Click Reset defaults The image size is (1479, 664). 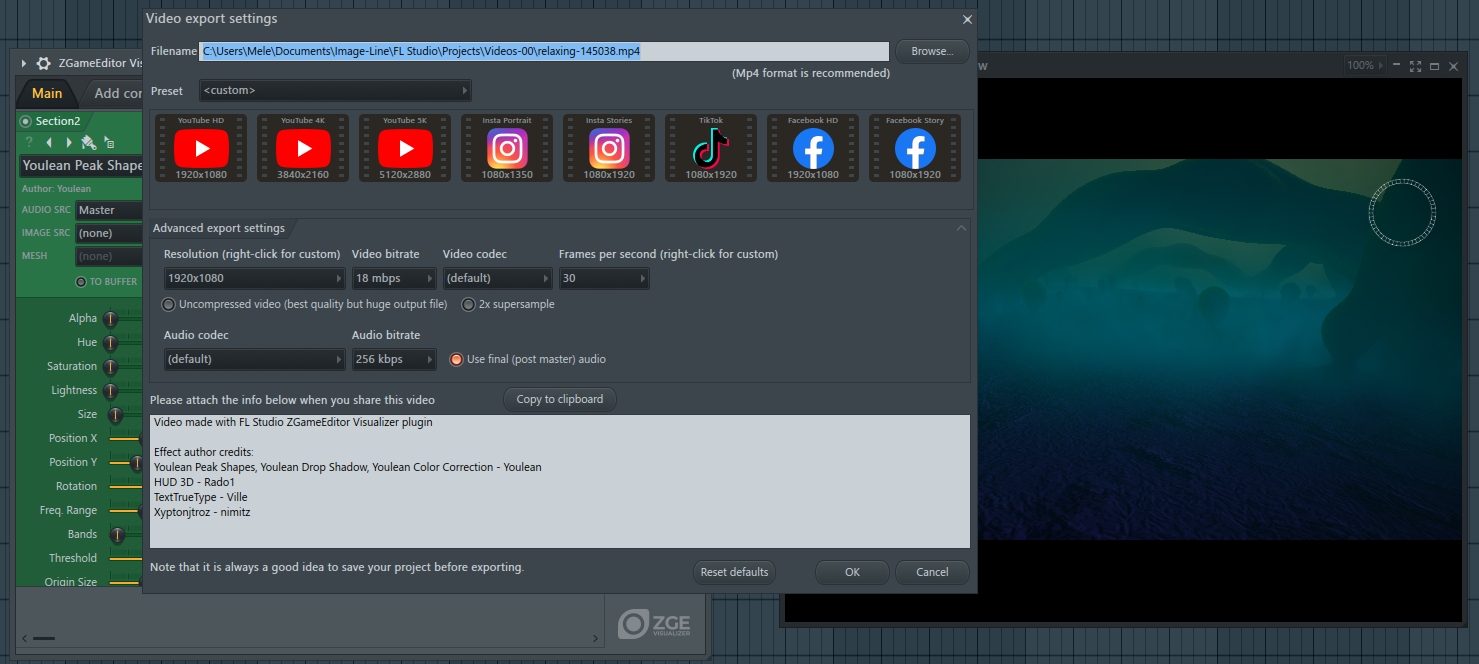coord(734,572)
